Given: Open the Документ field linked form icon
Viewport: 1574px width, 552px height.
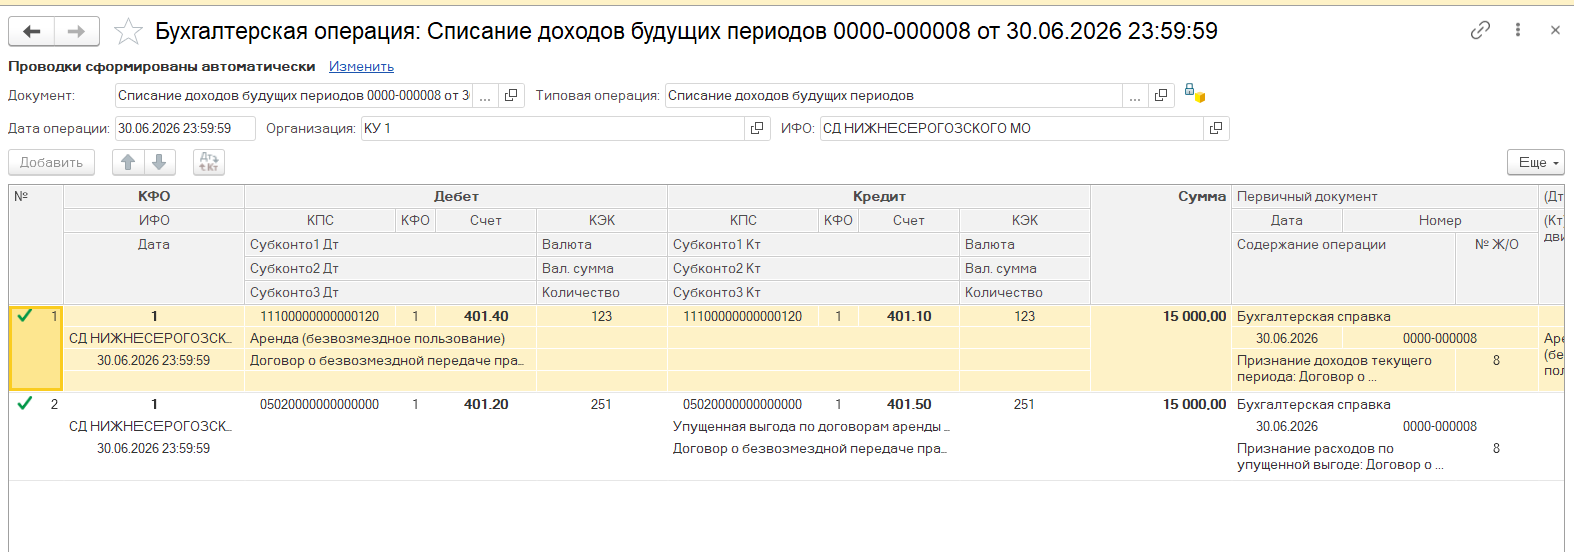Looking at the screenshot, I should pyautogui.click(x=511, y=96).
